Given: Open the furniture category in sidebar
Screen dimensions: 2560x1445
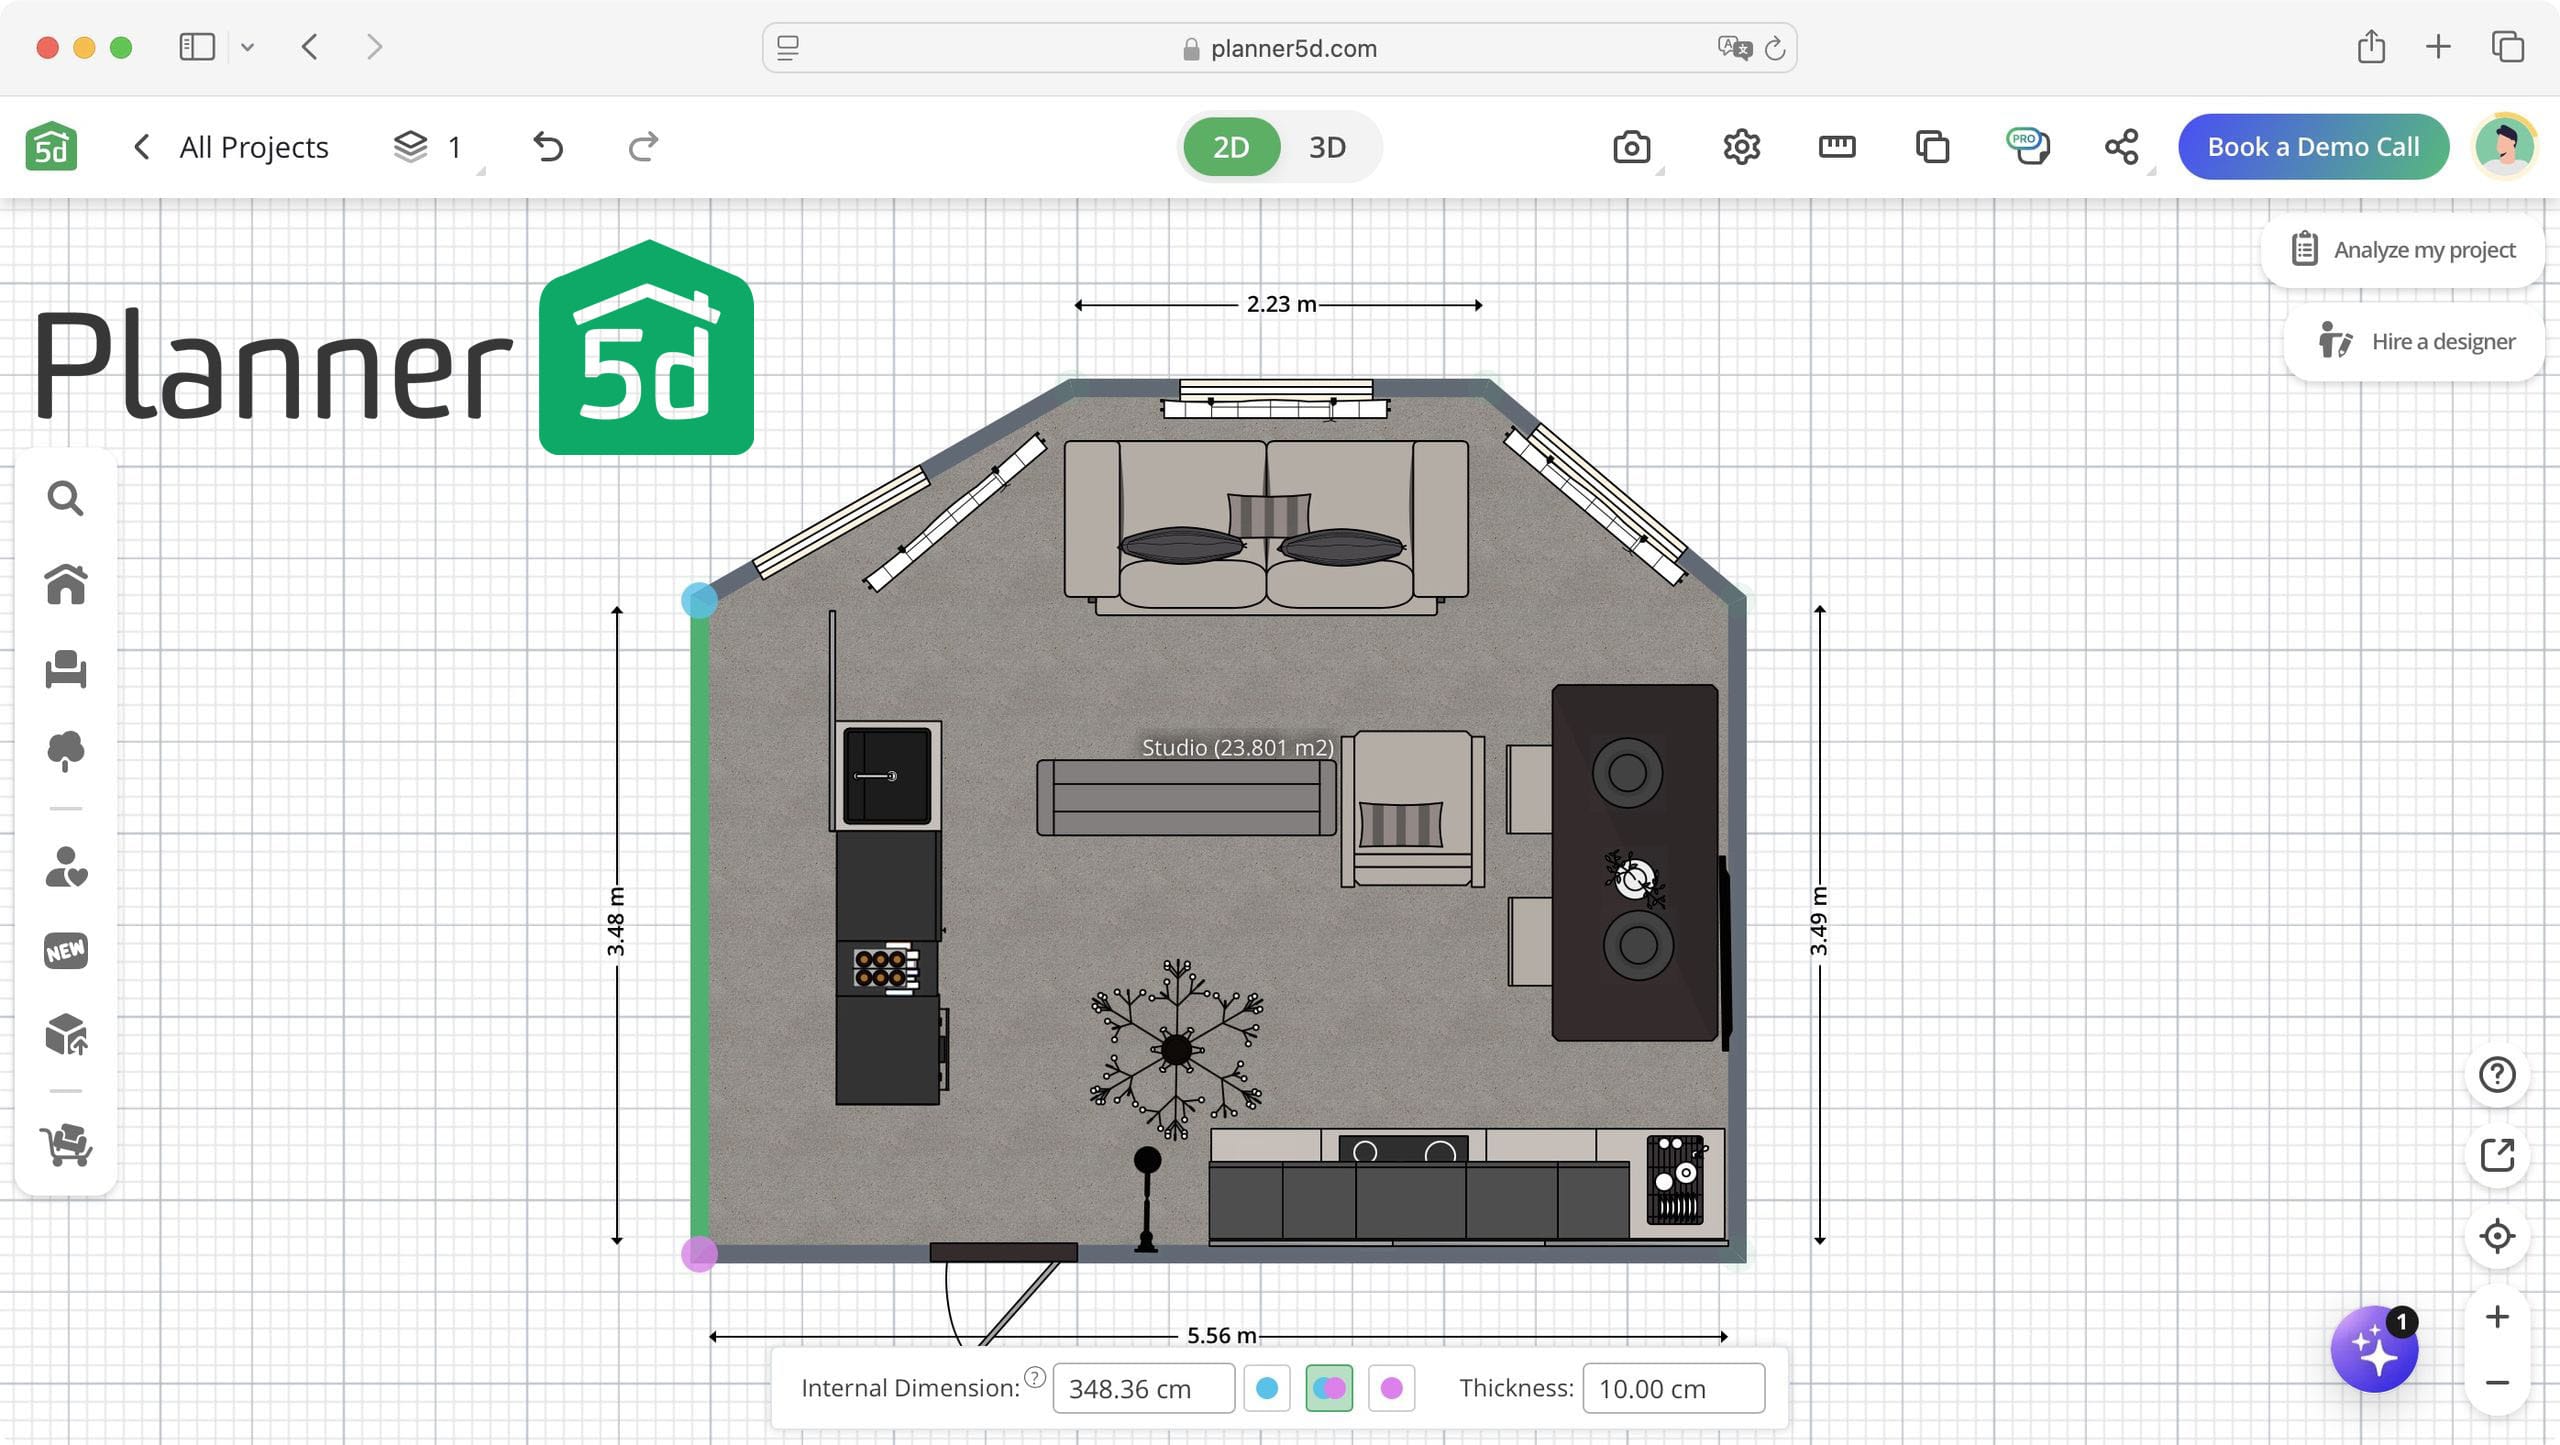Looking at the screenshot, I should click(x=65, y=669).
